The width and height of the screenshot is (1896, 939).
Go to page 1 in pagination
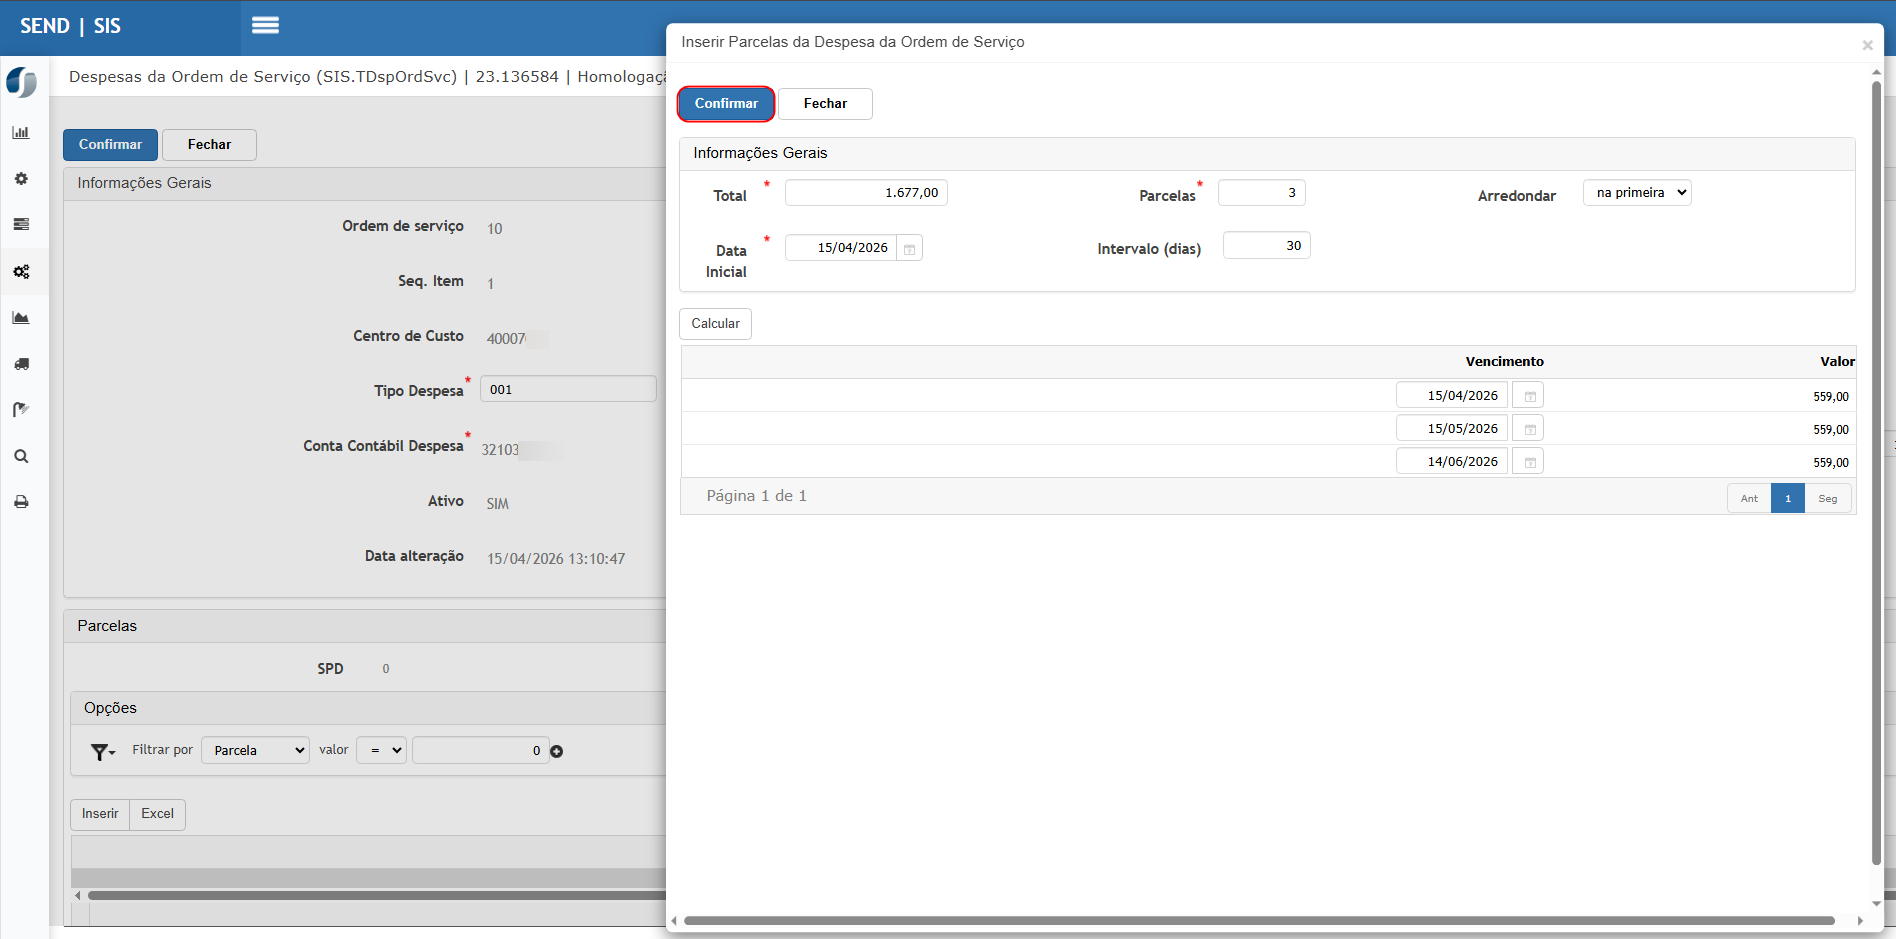click(1787, 498)
